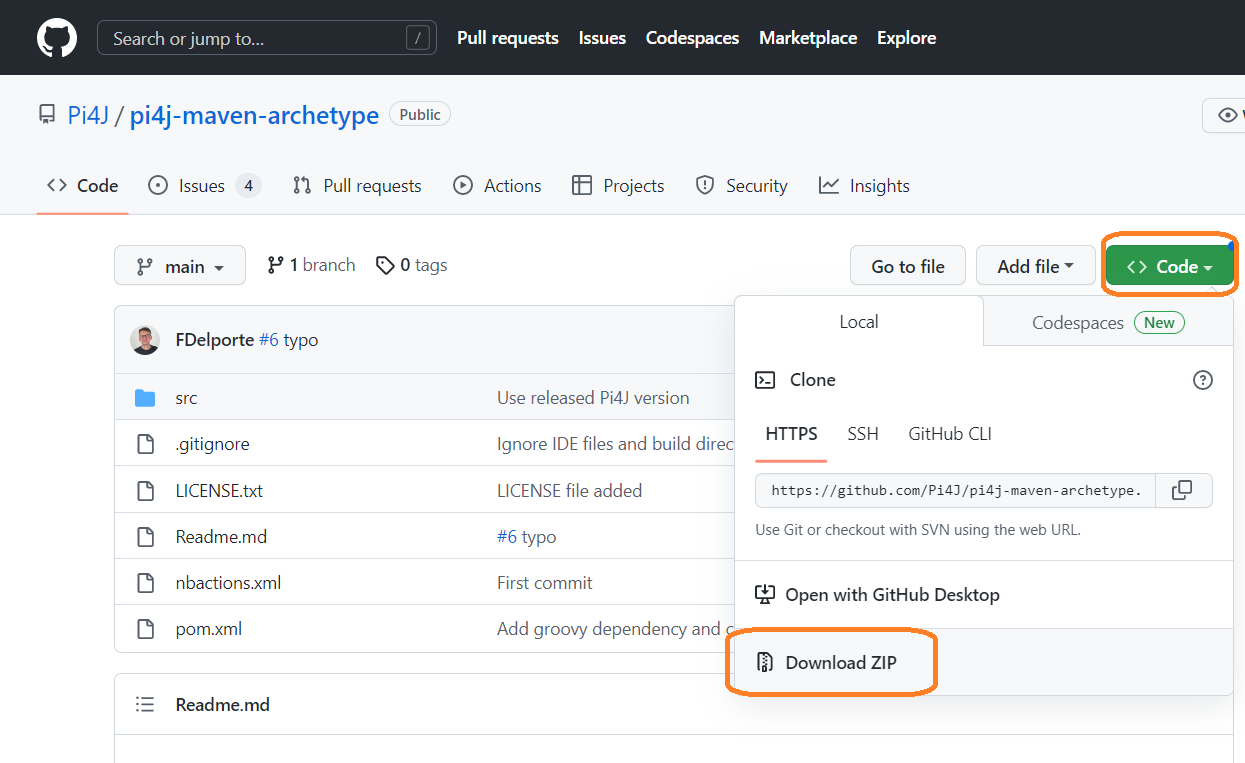Click Open with GitHub Desktop
The image size is (1245, 763).
(x=892, y=595)
